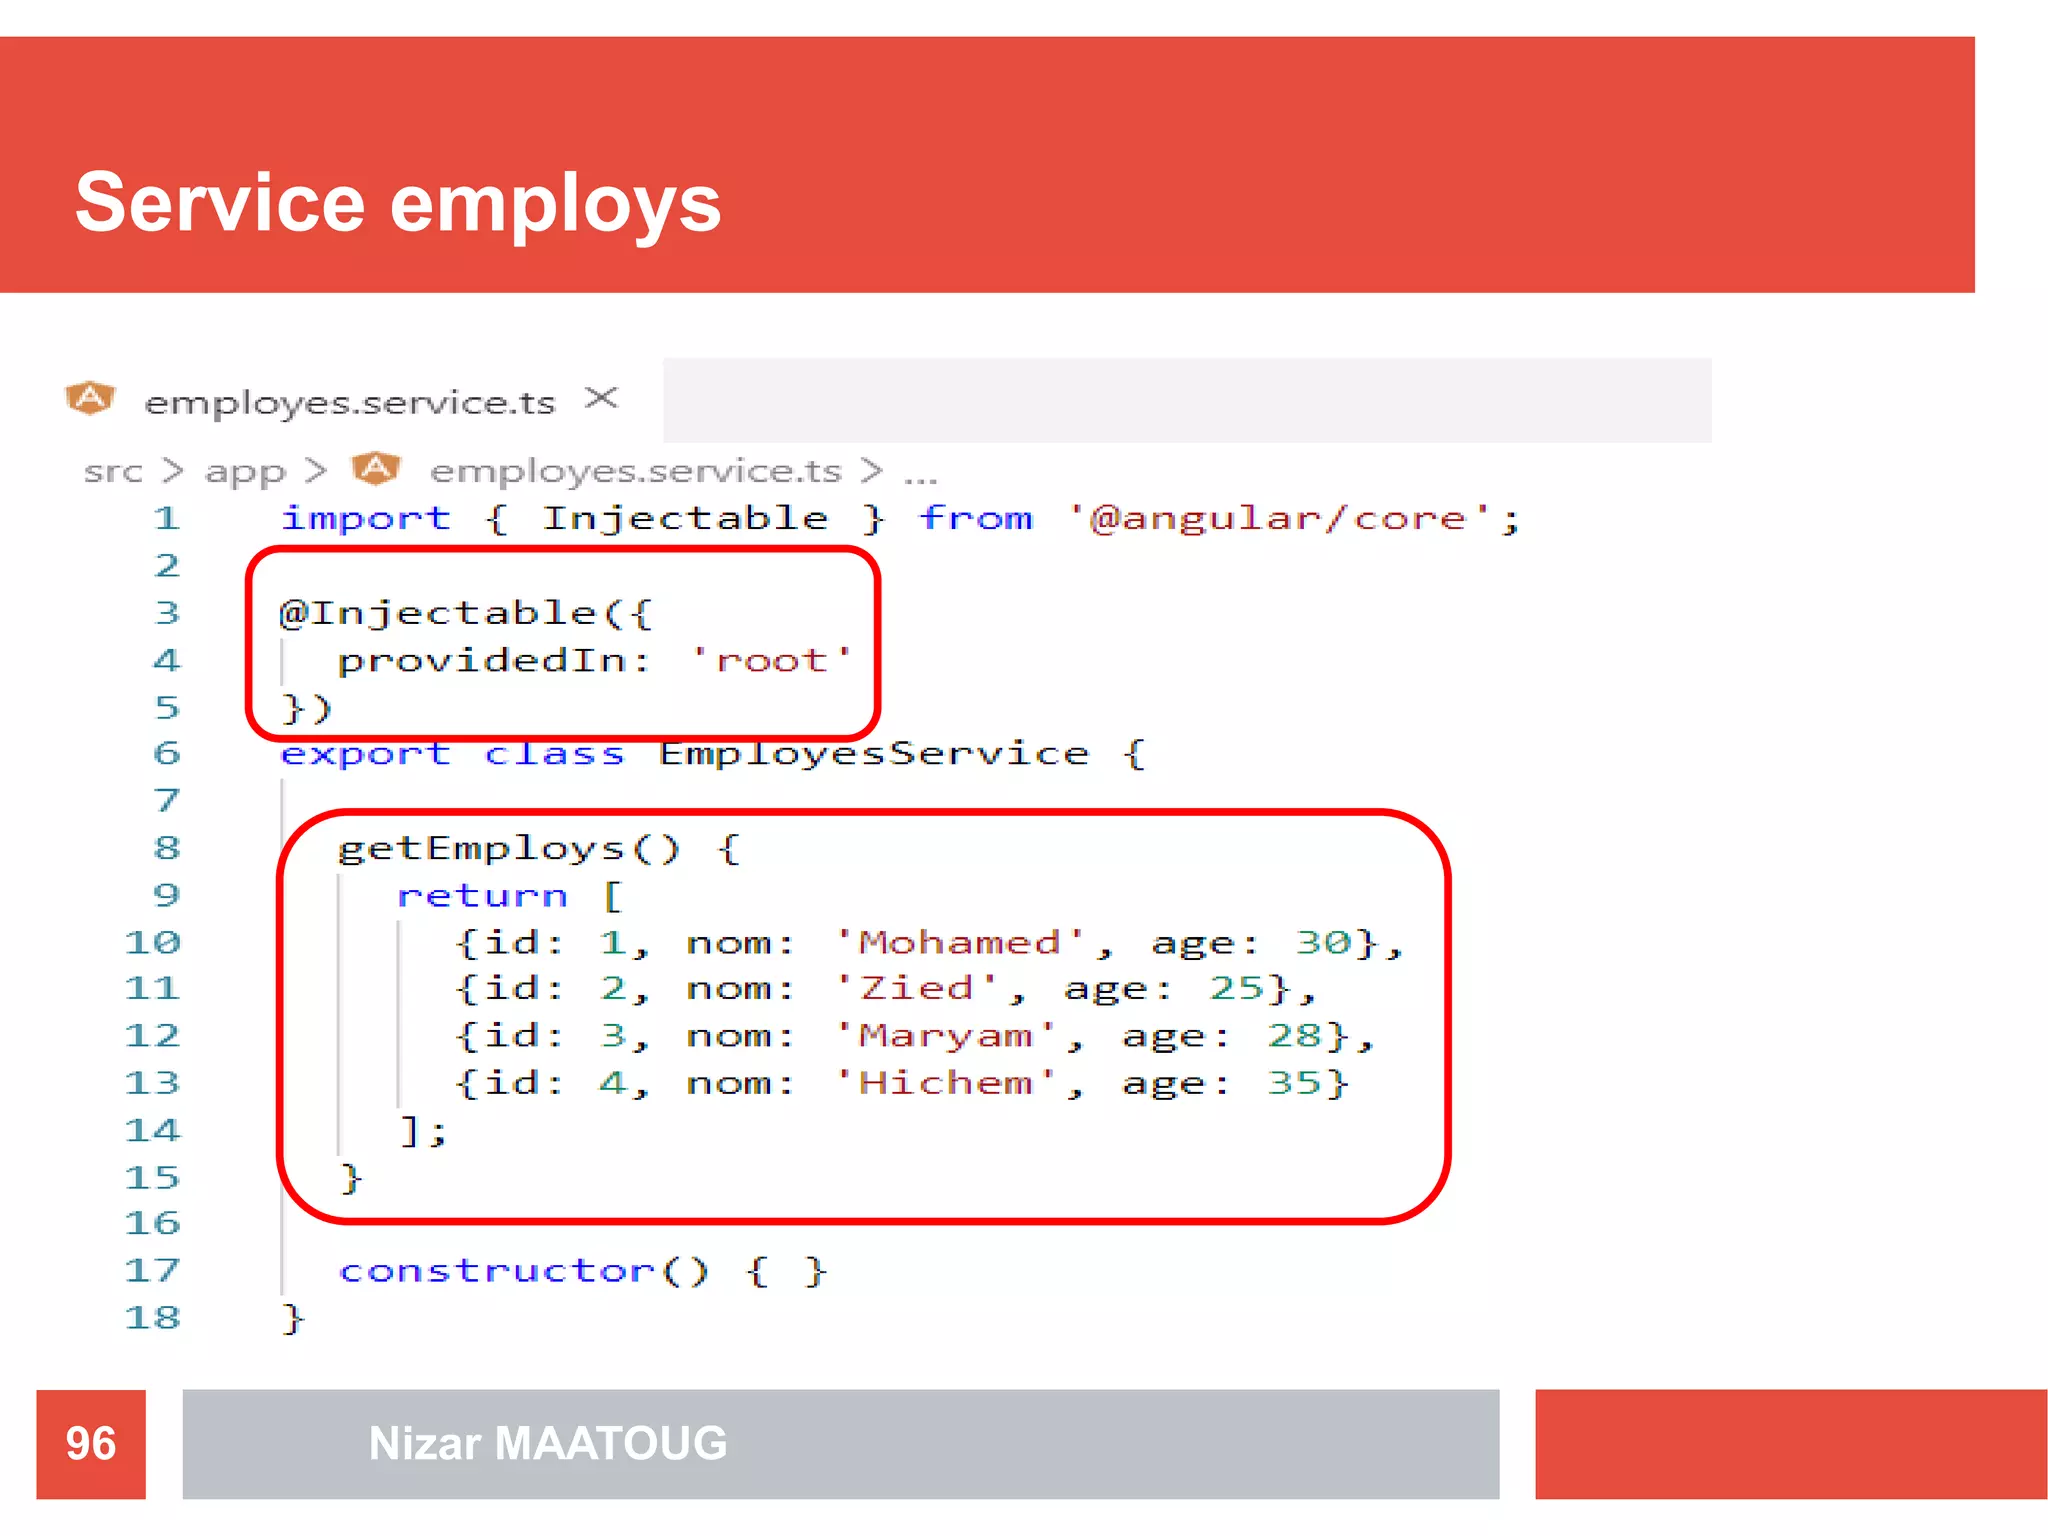Click the 'constructor()' keyword on line 17
Screen dimensions: 2048x1536
[524, 1271]
